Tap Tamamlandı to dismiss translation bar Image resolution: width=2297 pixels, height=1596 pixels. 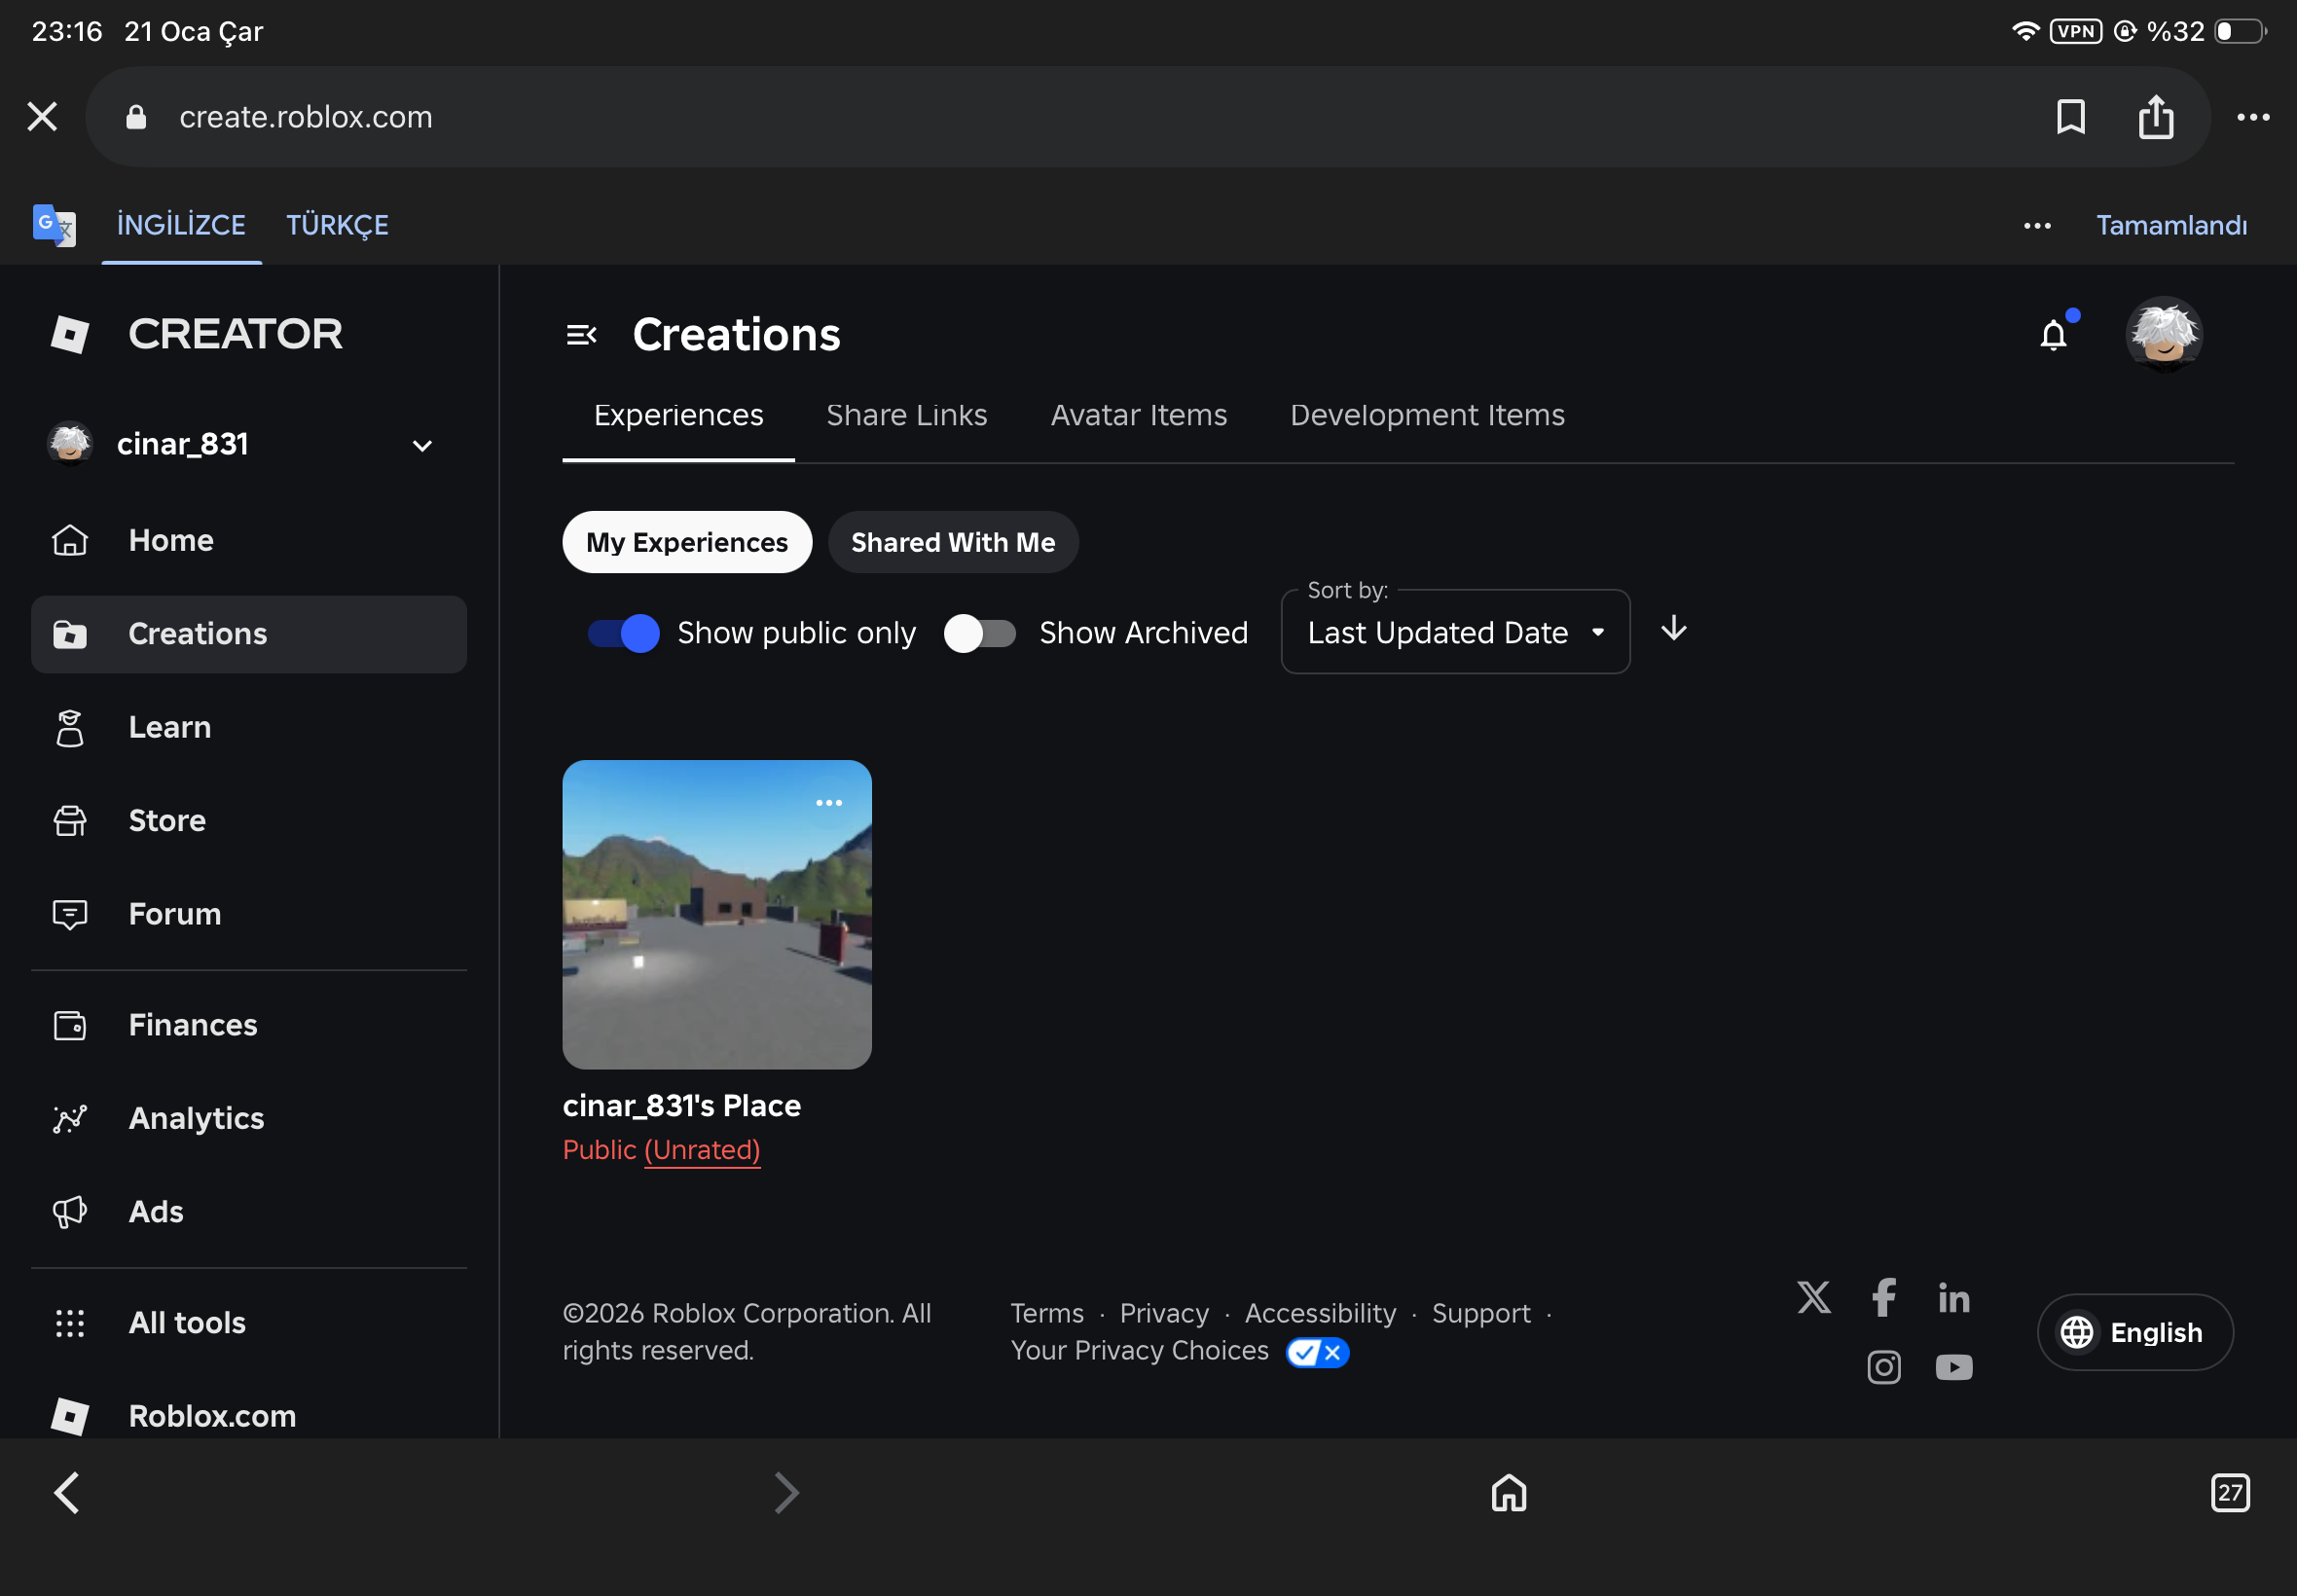pos(2171,226)
